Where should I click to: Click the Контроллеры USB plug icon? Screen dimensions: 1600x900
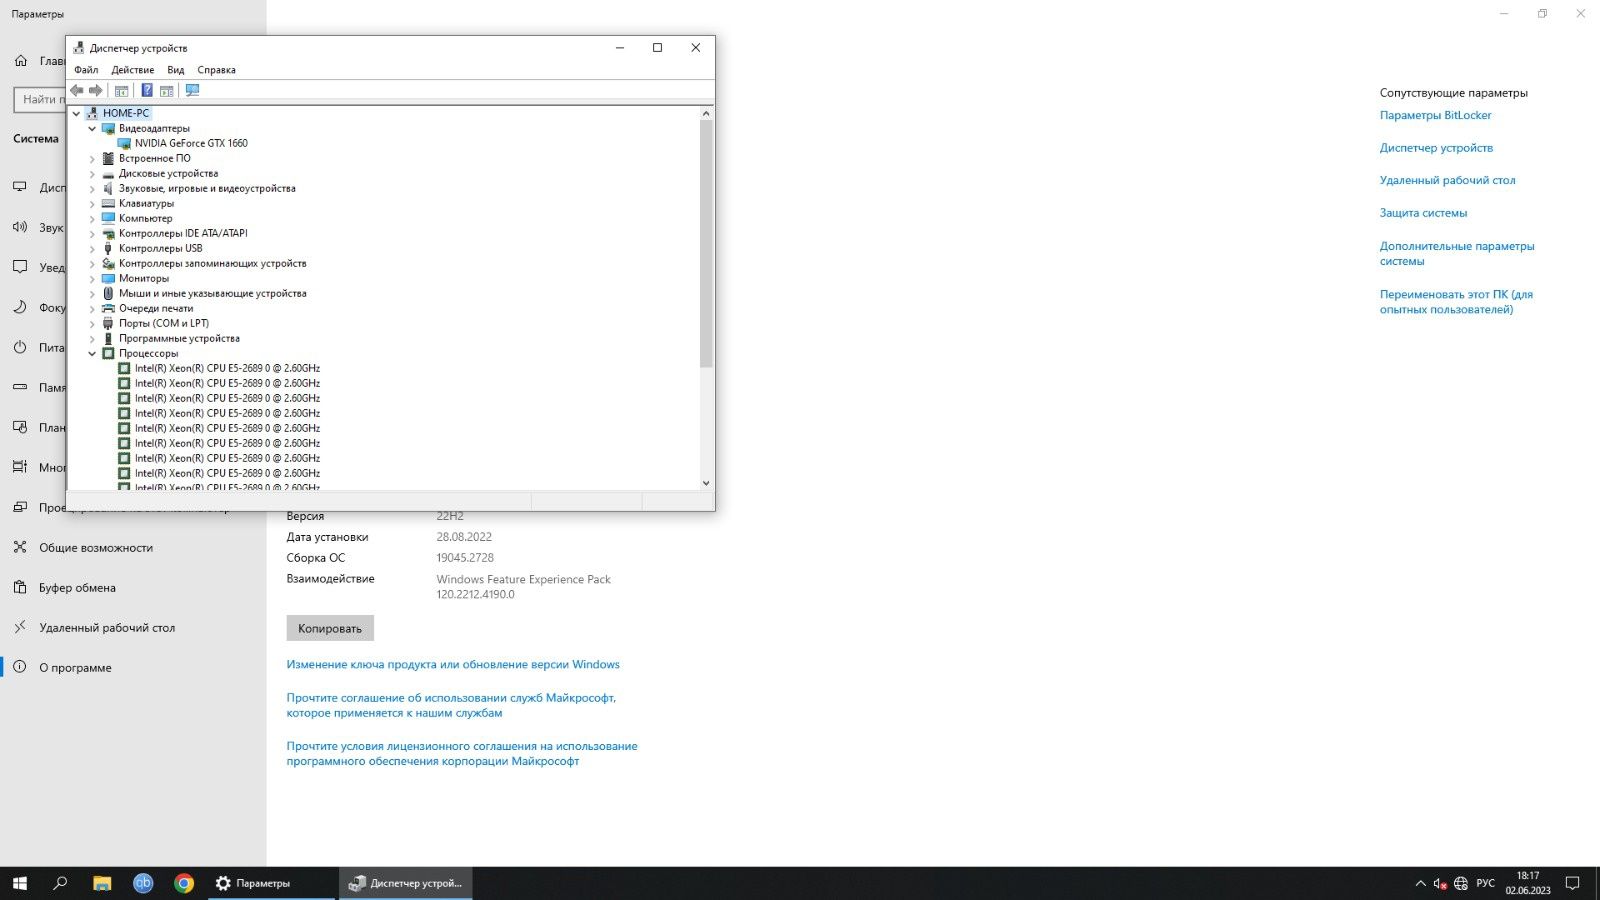pyautogui.click(x=108, y=248)
